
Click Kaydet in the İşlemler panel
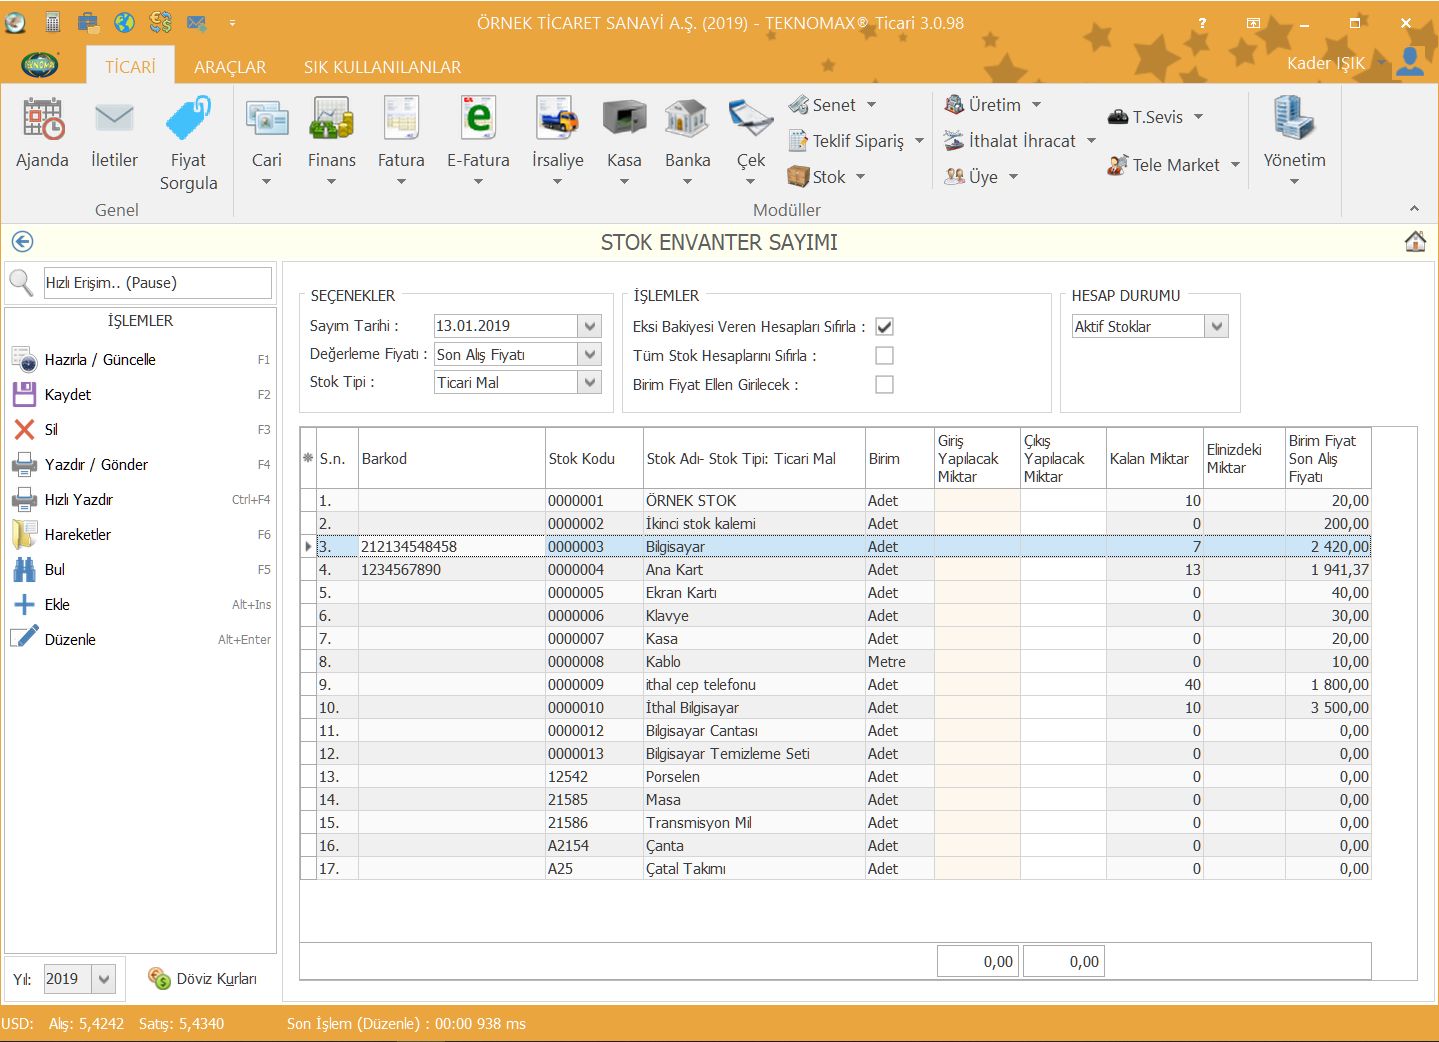[x=68, y=395]
